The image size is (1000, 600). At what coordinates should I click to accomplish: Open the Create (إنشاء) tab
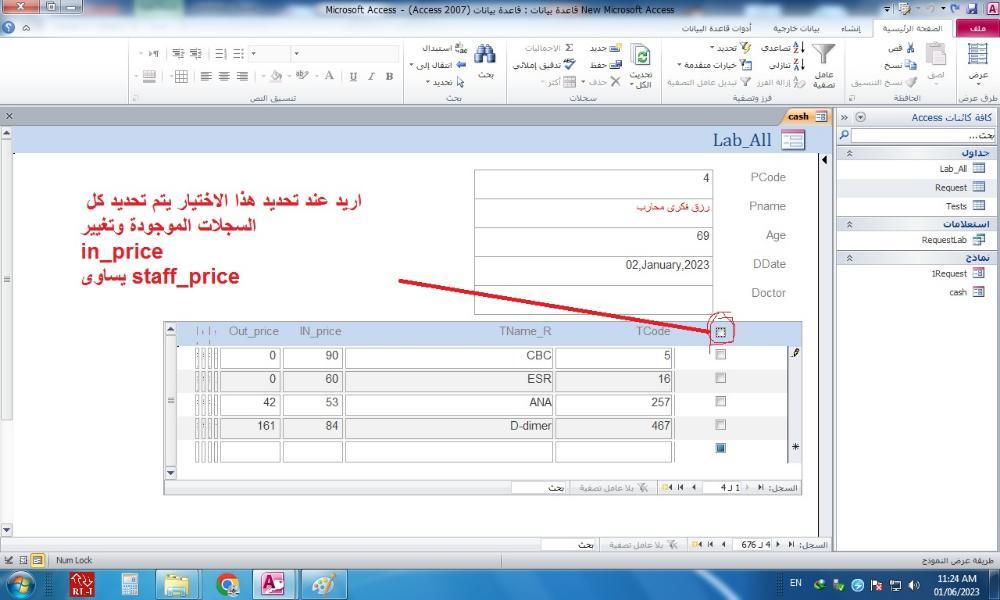(x=851, y=29)
